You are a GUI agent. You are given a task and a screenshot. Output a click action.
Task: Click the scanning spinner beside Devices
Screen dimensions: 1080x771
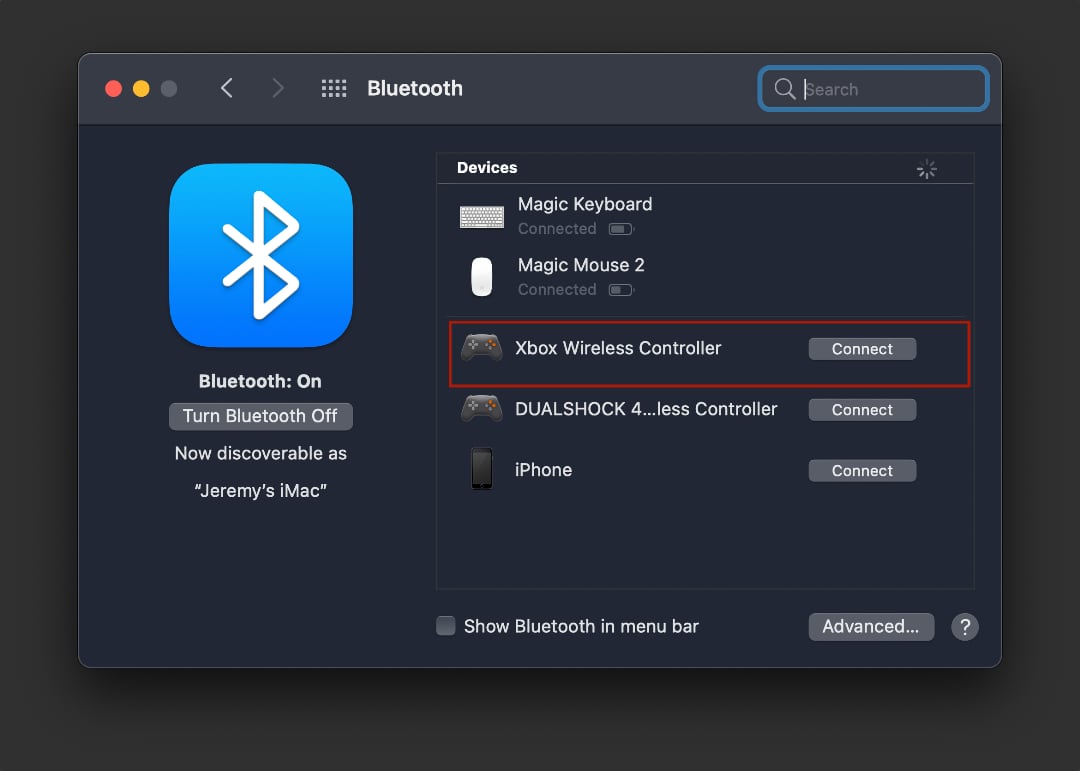coord(926,169)
